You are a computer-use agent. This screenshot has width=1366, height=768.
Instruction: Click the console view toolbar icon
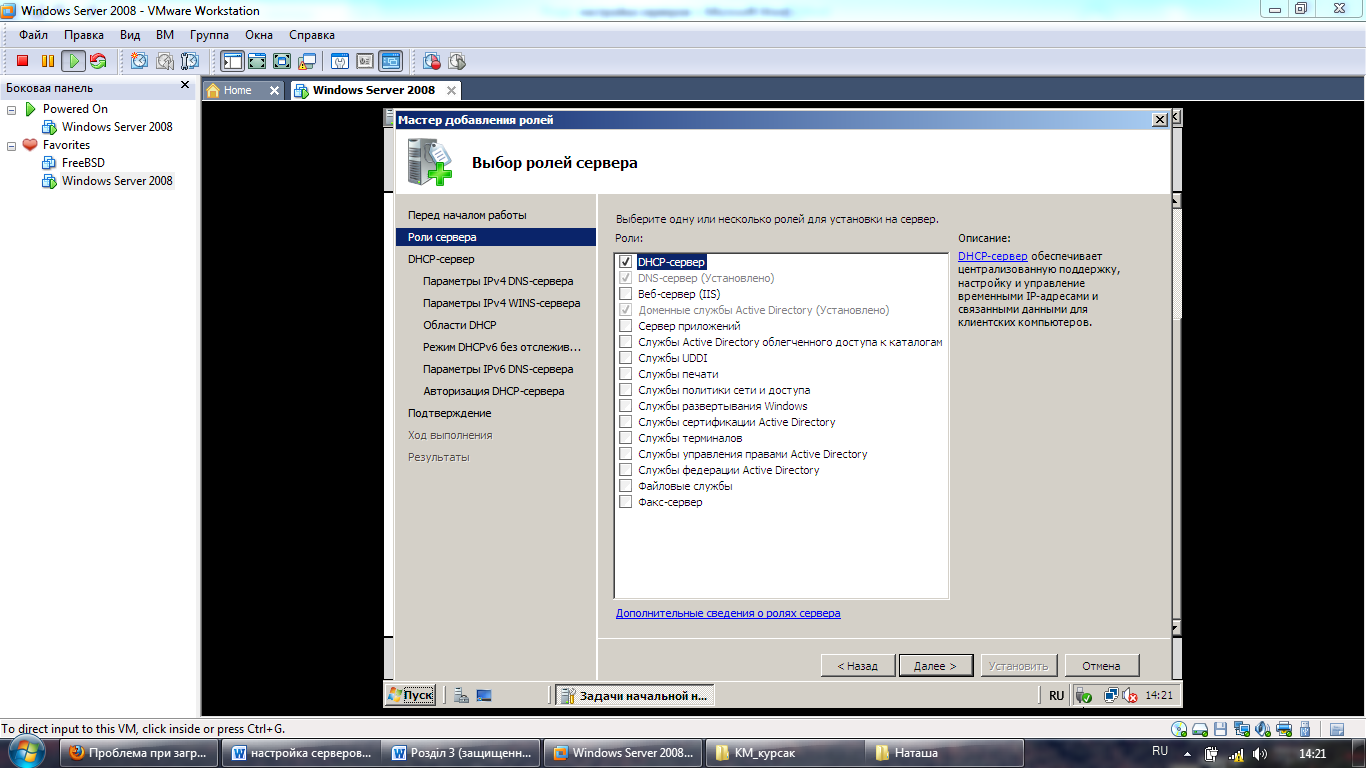[390, 61]
